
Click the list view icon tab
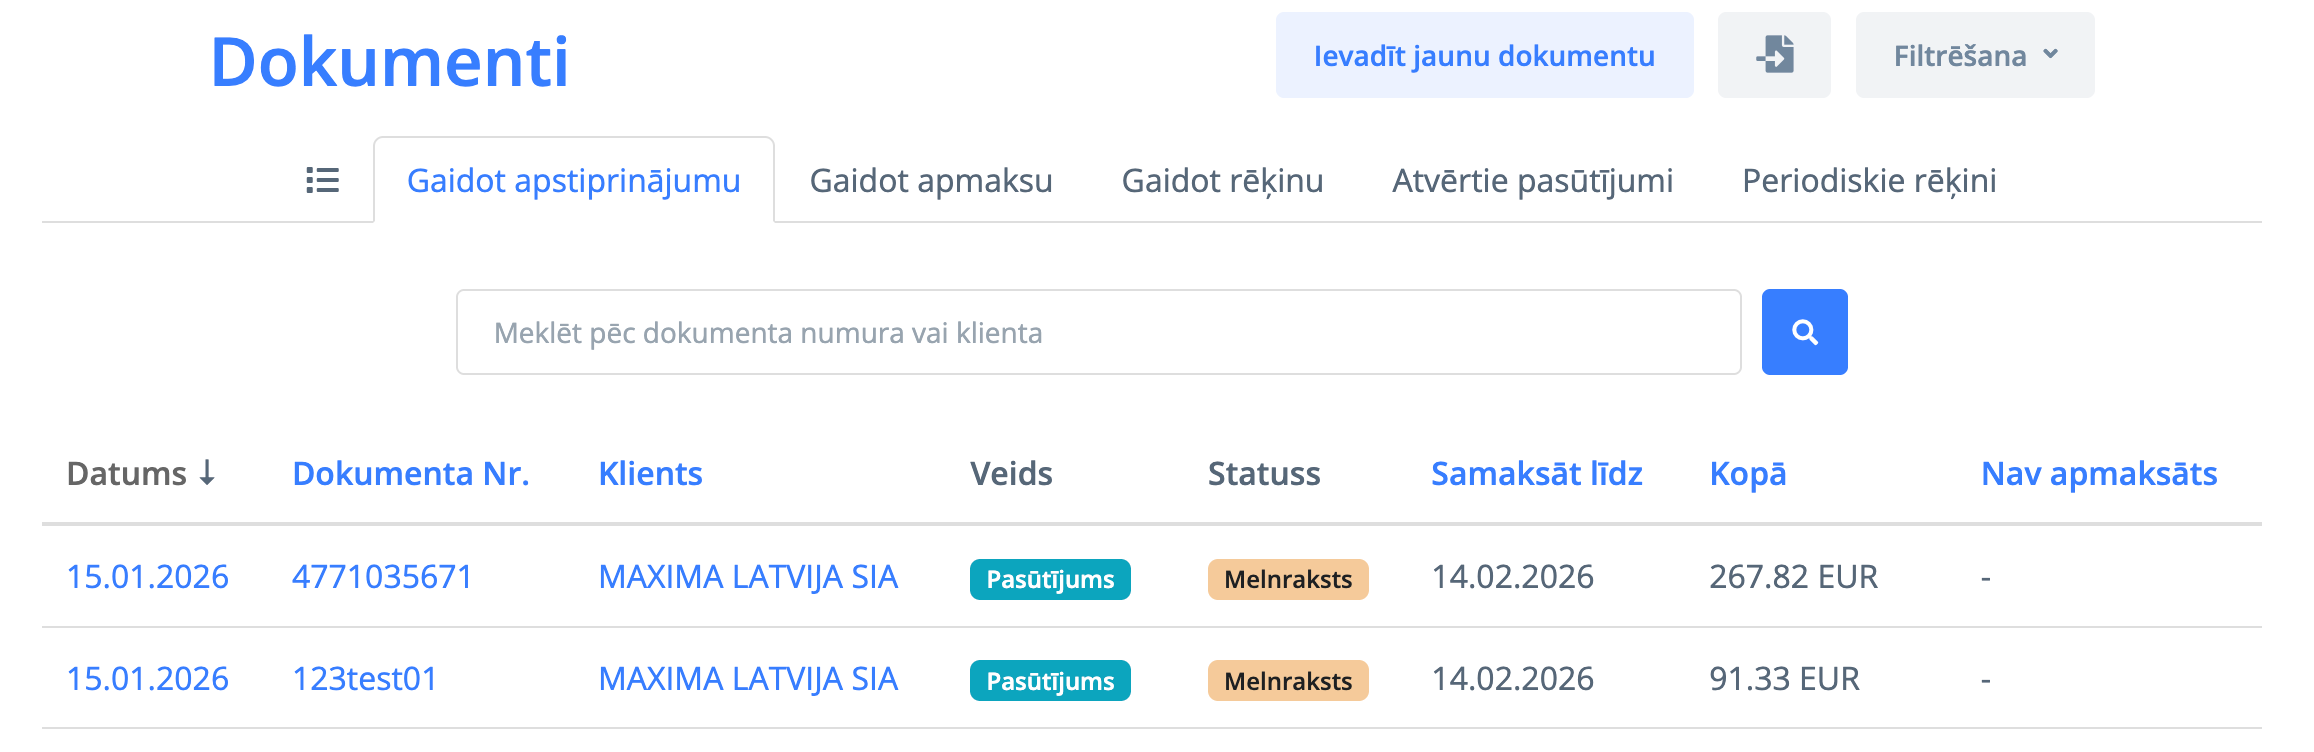coord(322,180)
